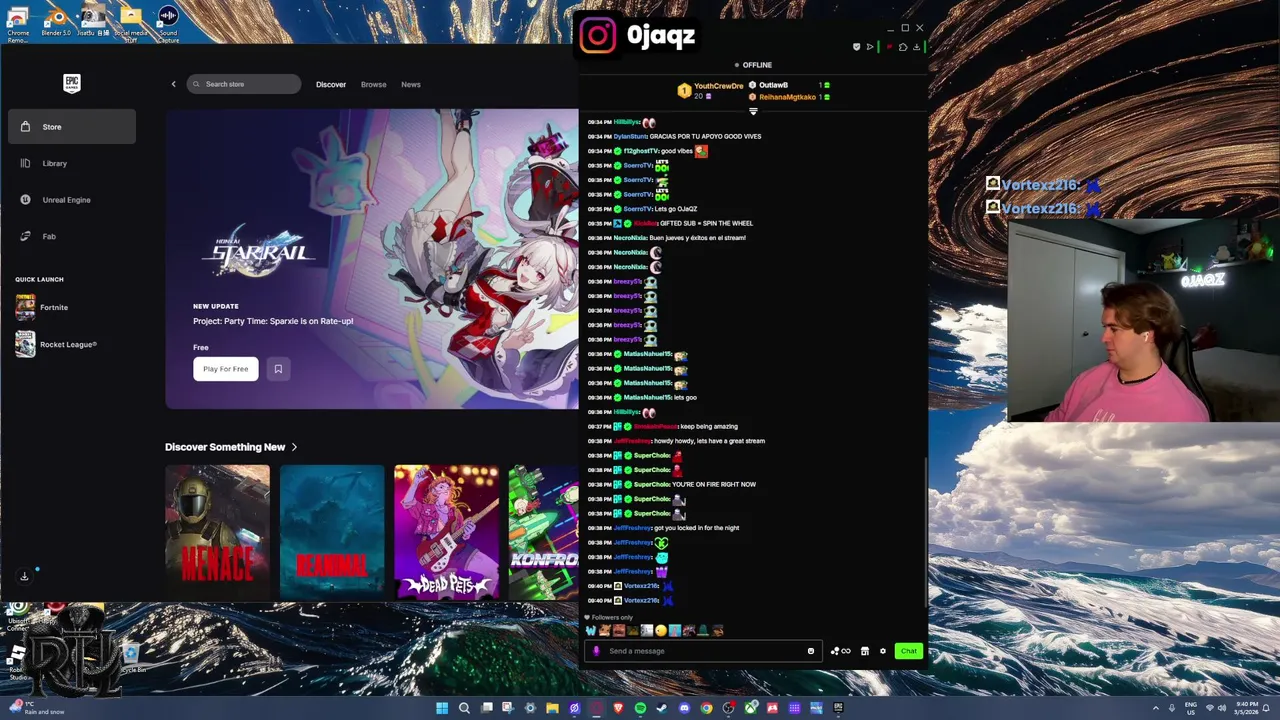The width and height of the screenshot is (1280, 720).
Task: Open Chrome Remote desktop shortcut
Action: 17,25
